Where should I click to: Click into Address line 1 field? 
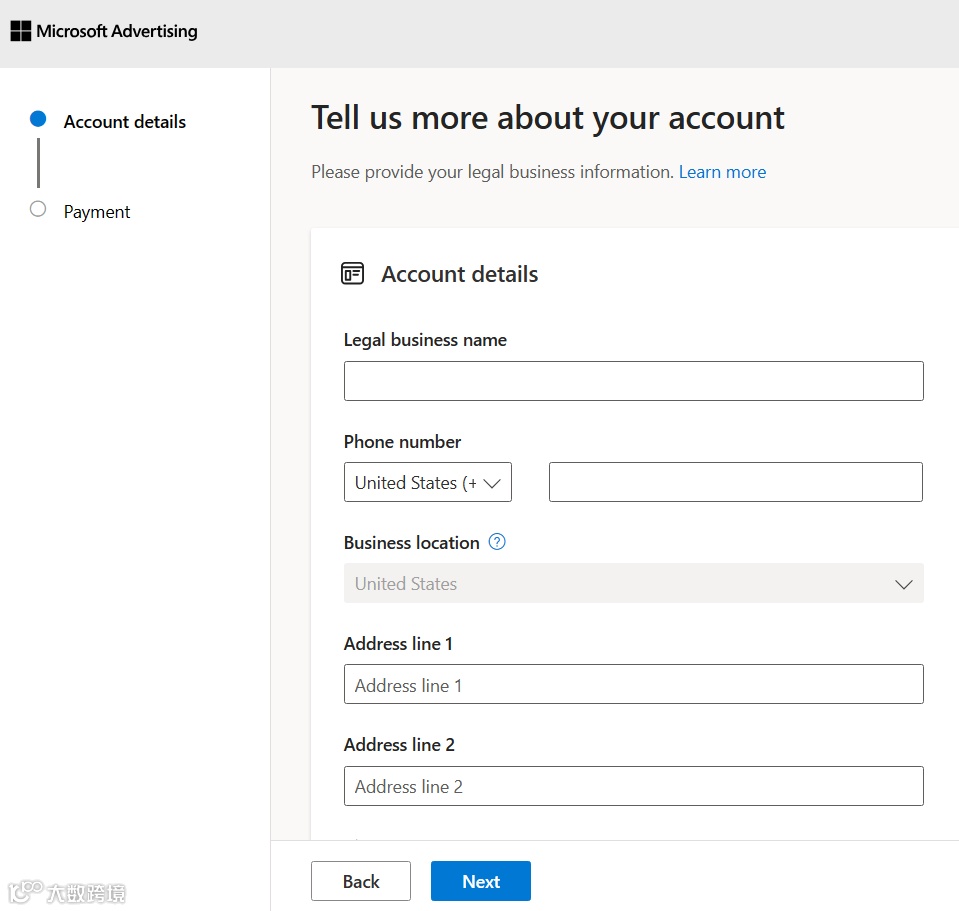[633, 685]
